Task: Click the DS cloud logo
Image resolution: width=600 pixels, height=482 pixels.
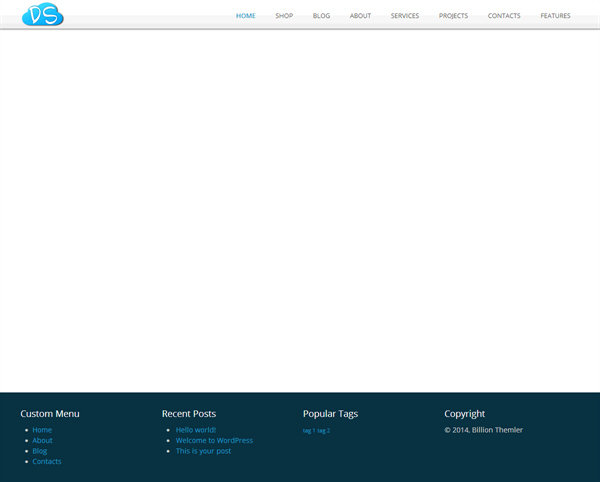Action: pyautogui.click(x=42, y=14)
